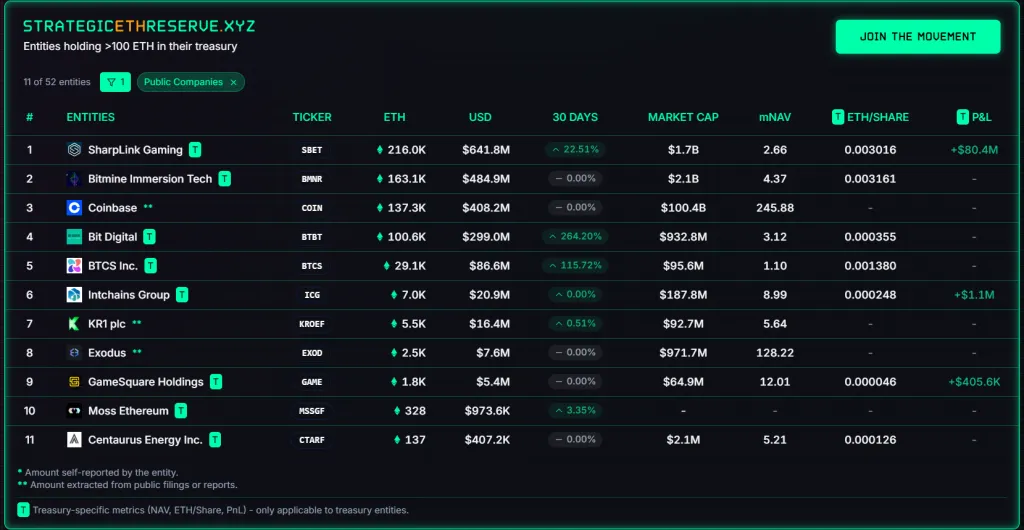Click the GameSquare Holdings logo icon
This screenshot has width=1024, height=530.
[74, 382]
